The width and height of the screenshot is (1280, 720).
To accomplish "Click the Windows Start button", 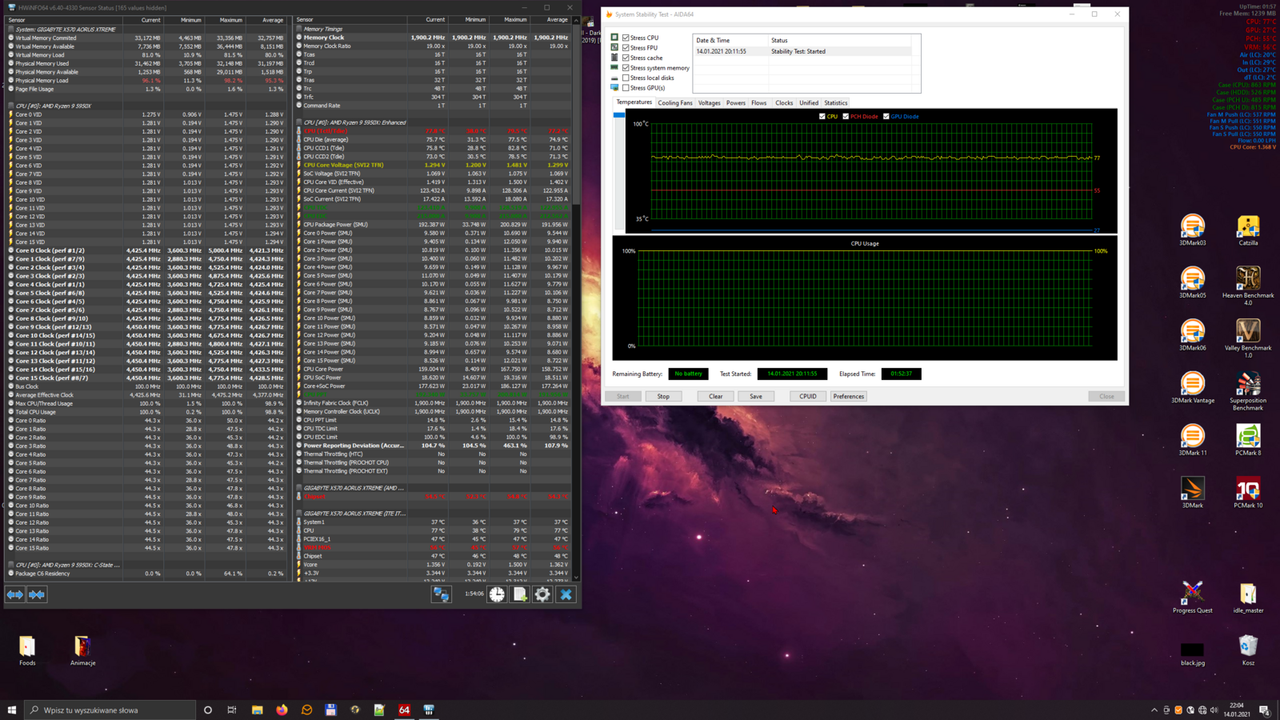I will click(x=10, y=710).
